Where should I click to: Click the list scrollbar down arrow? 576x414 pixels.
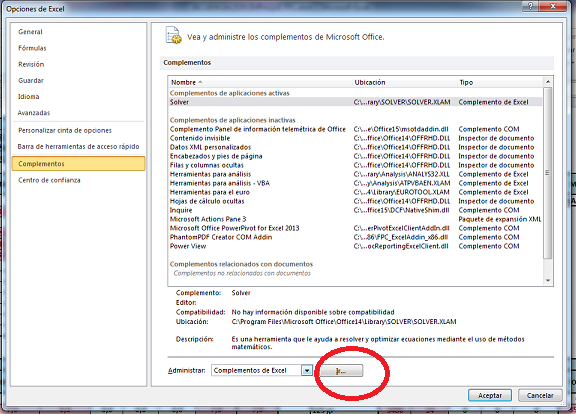[548, 280]
